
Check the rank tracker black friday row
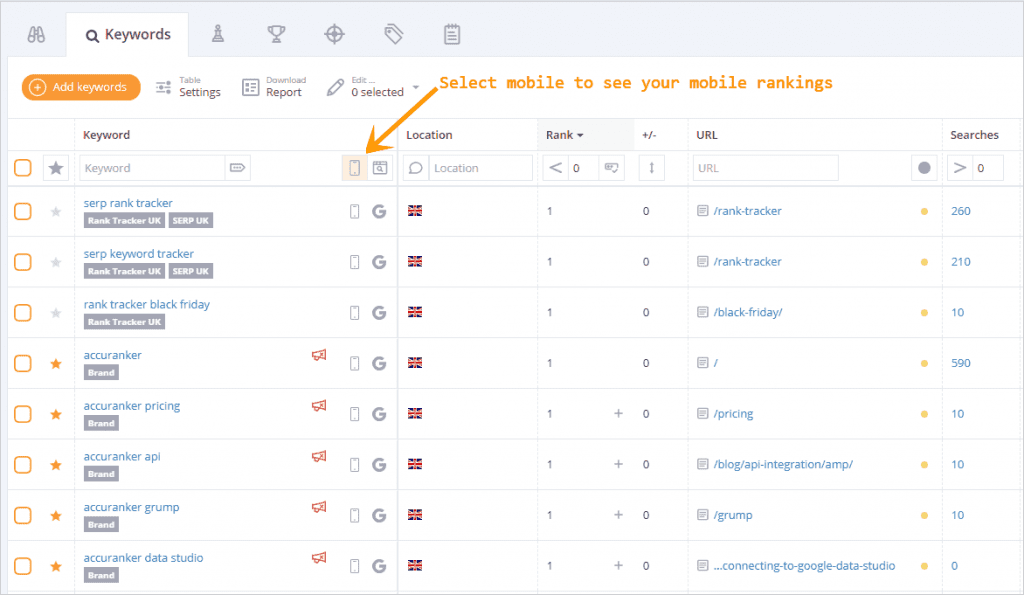coord(22,312)
